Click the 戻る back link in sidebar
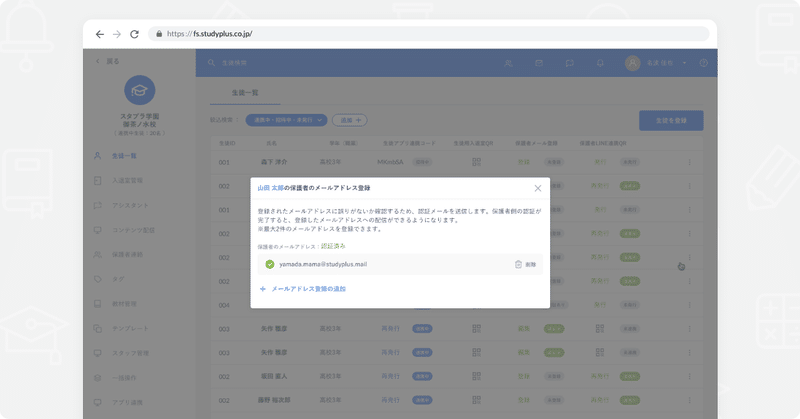The height and width of the screenshot is (419, 800). [x=108, y=61]
